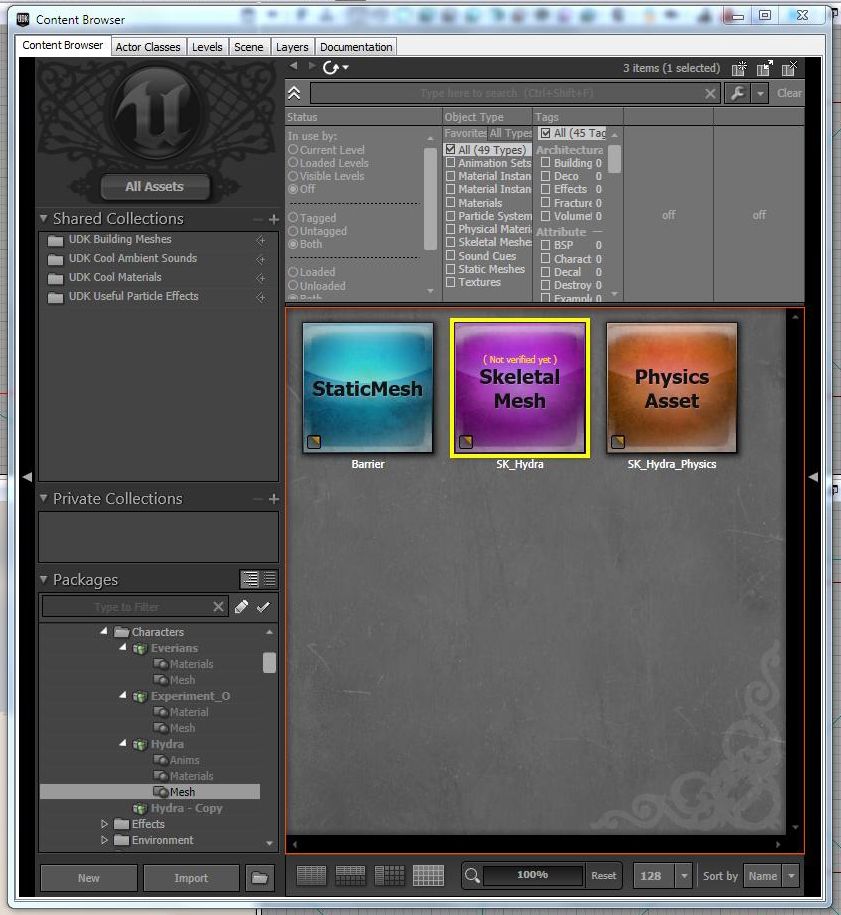Collapse the Shared Collections section
The image size is (841, 915).
(44, 218)
